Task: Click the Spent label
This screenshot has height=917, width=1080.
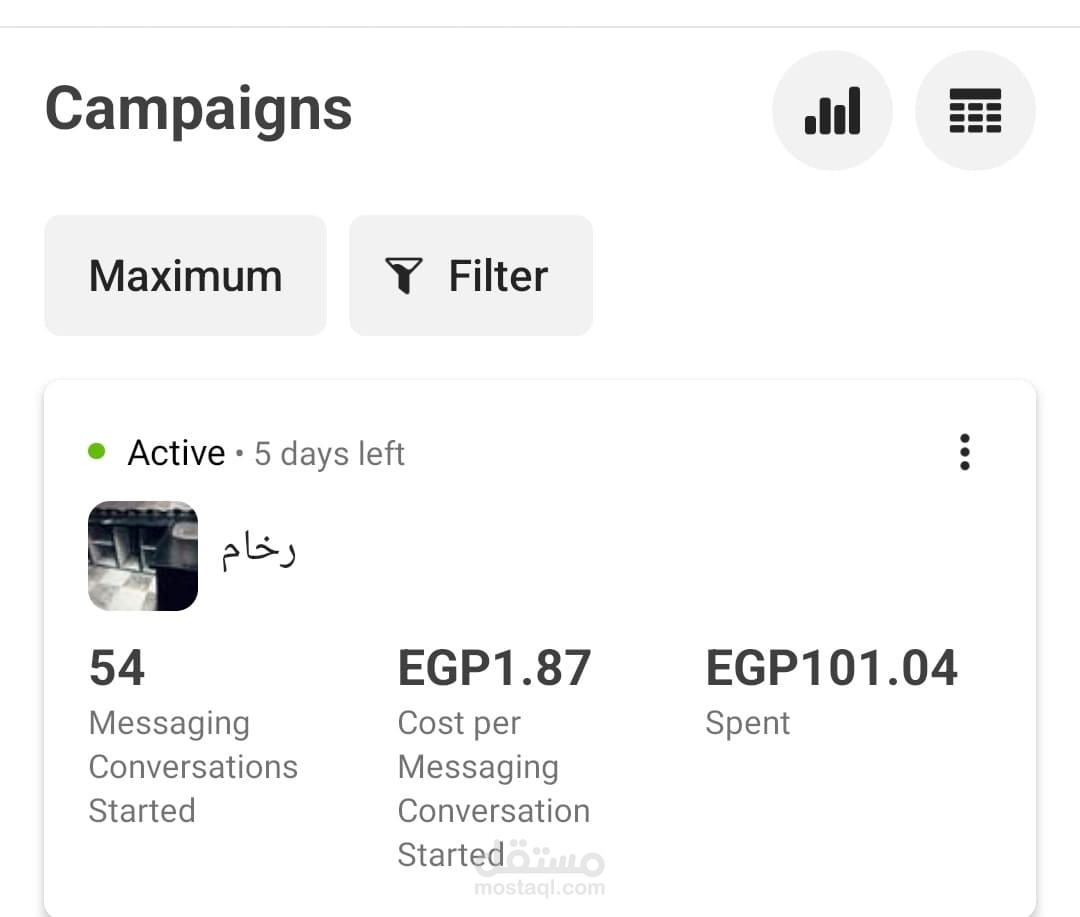Action: [x=747, y=723]
